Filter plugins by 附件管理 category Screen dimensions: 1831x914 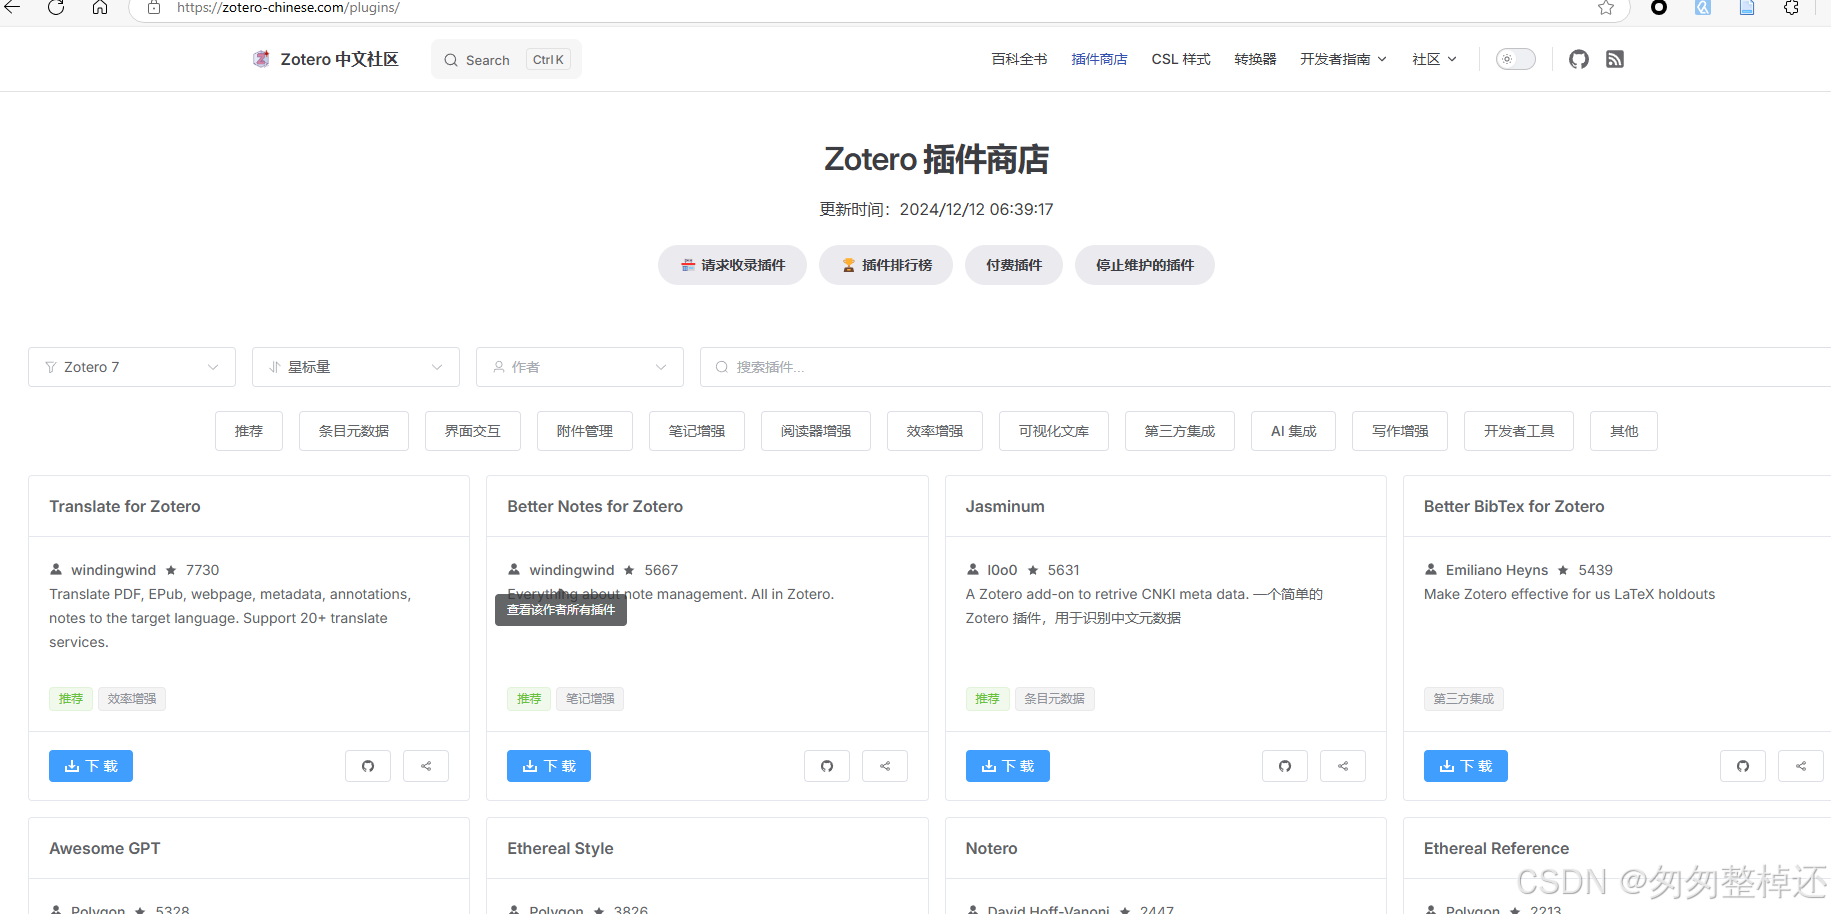point(585,431)
